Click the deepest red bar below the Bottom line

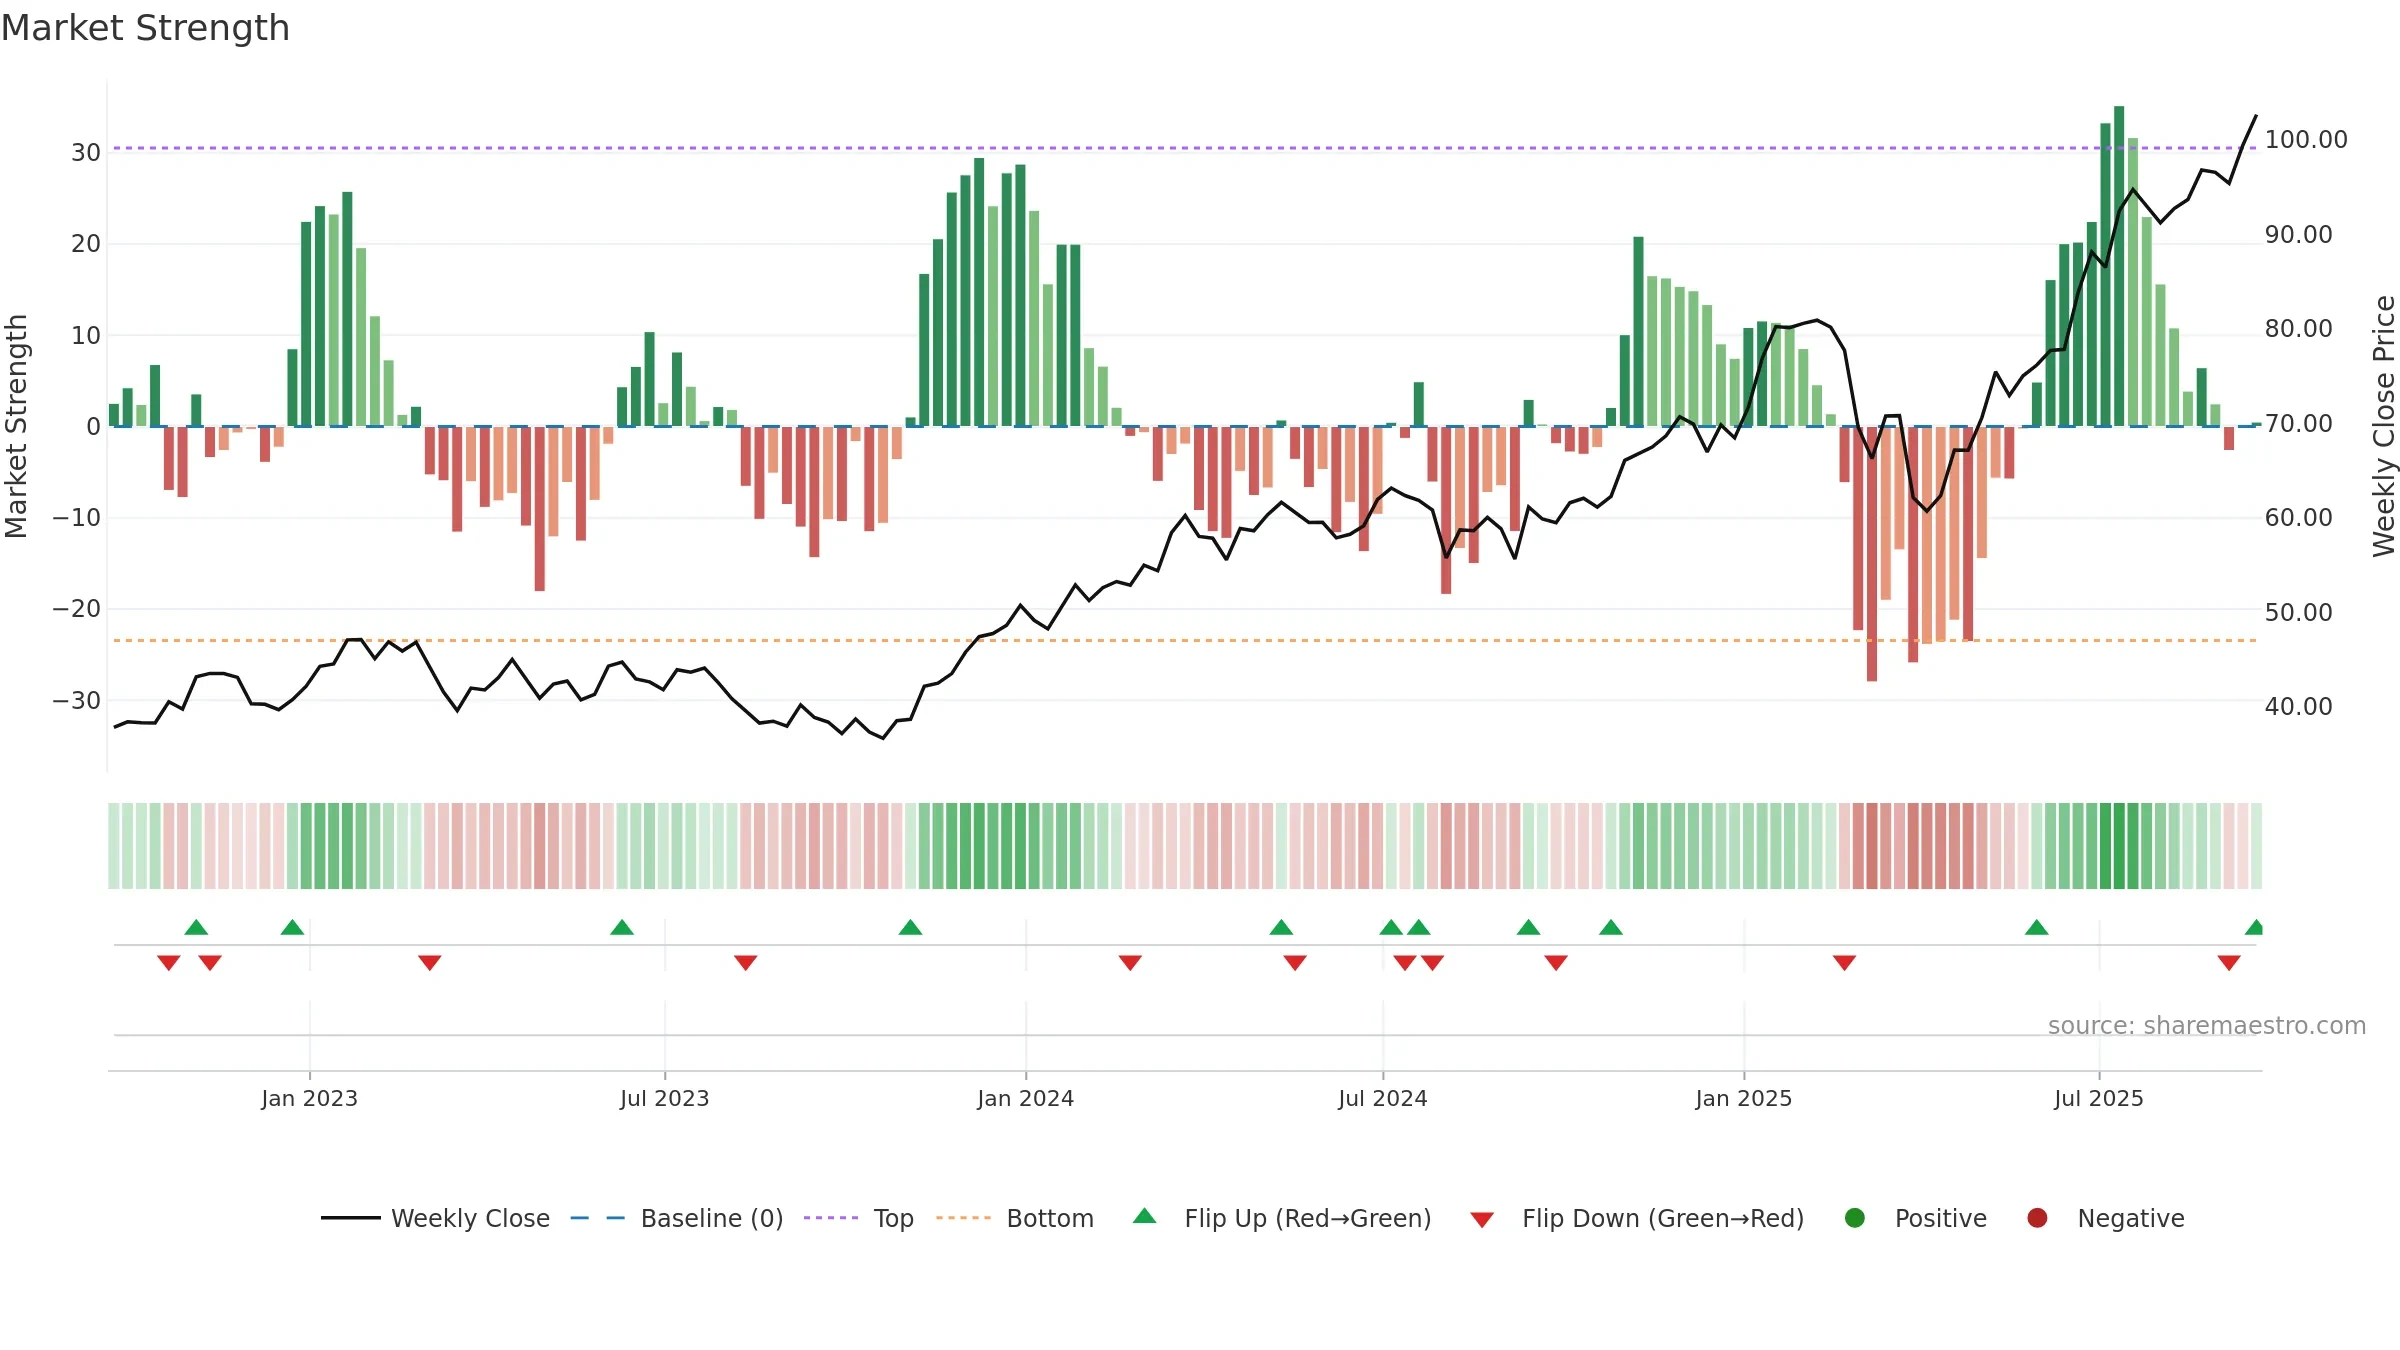tap(1872, 554)
